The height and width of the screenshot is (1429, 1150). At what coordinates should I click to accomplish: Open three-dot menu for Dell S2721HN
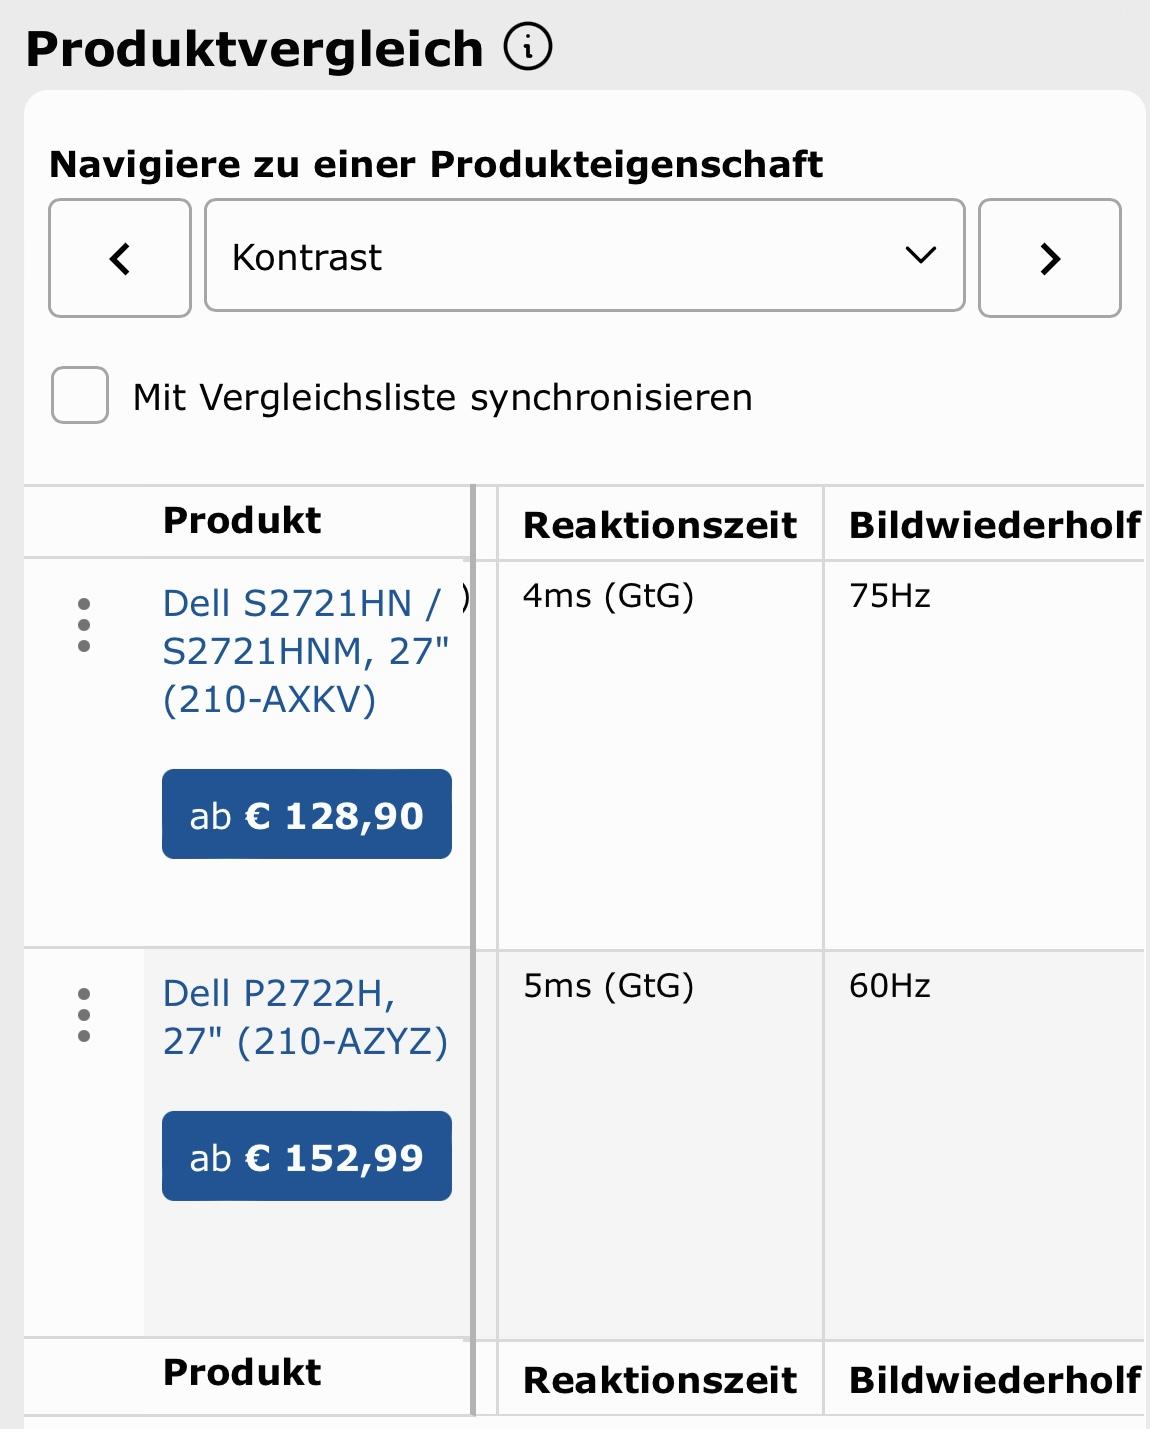[84, 626]
